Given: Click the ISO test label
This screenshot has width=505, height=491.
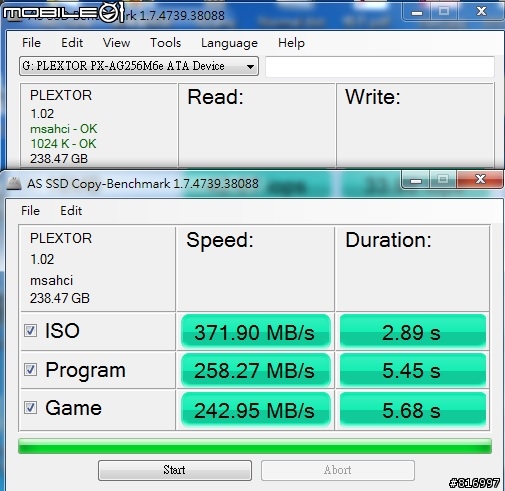Looking at the screenshot, I should coord(62,331).
